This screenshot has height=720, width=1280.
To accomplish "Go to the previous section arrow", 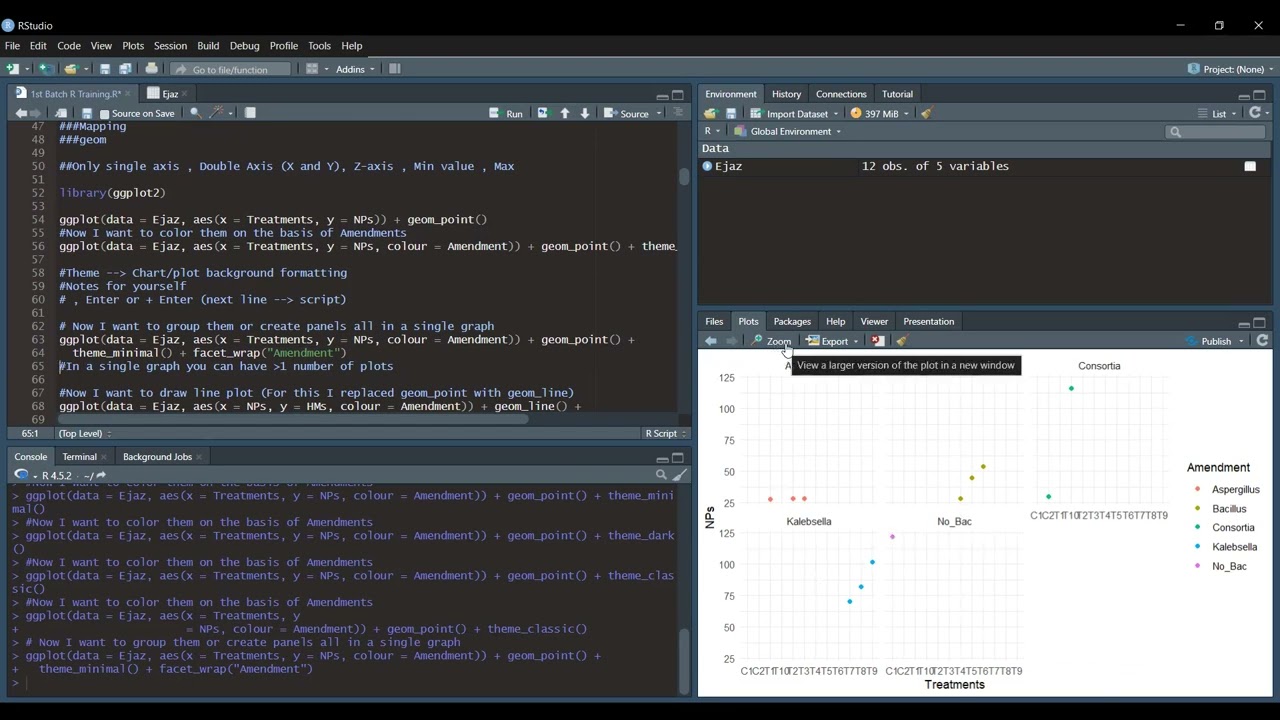I will [565, 114].
